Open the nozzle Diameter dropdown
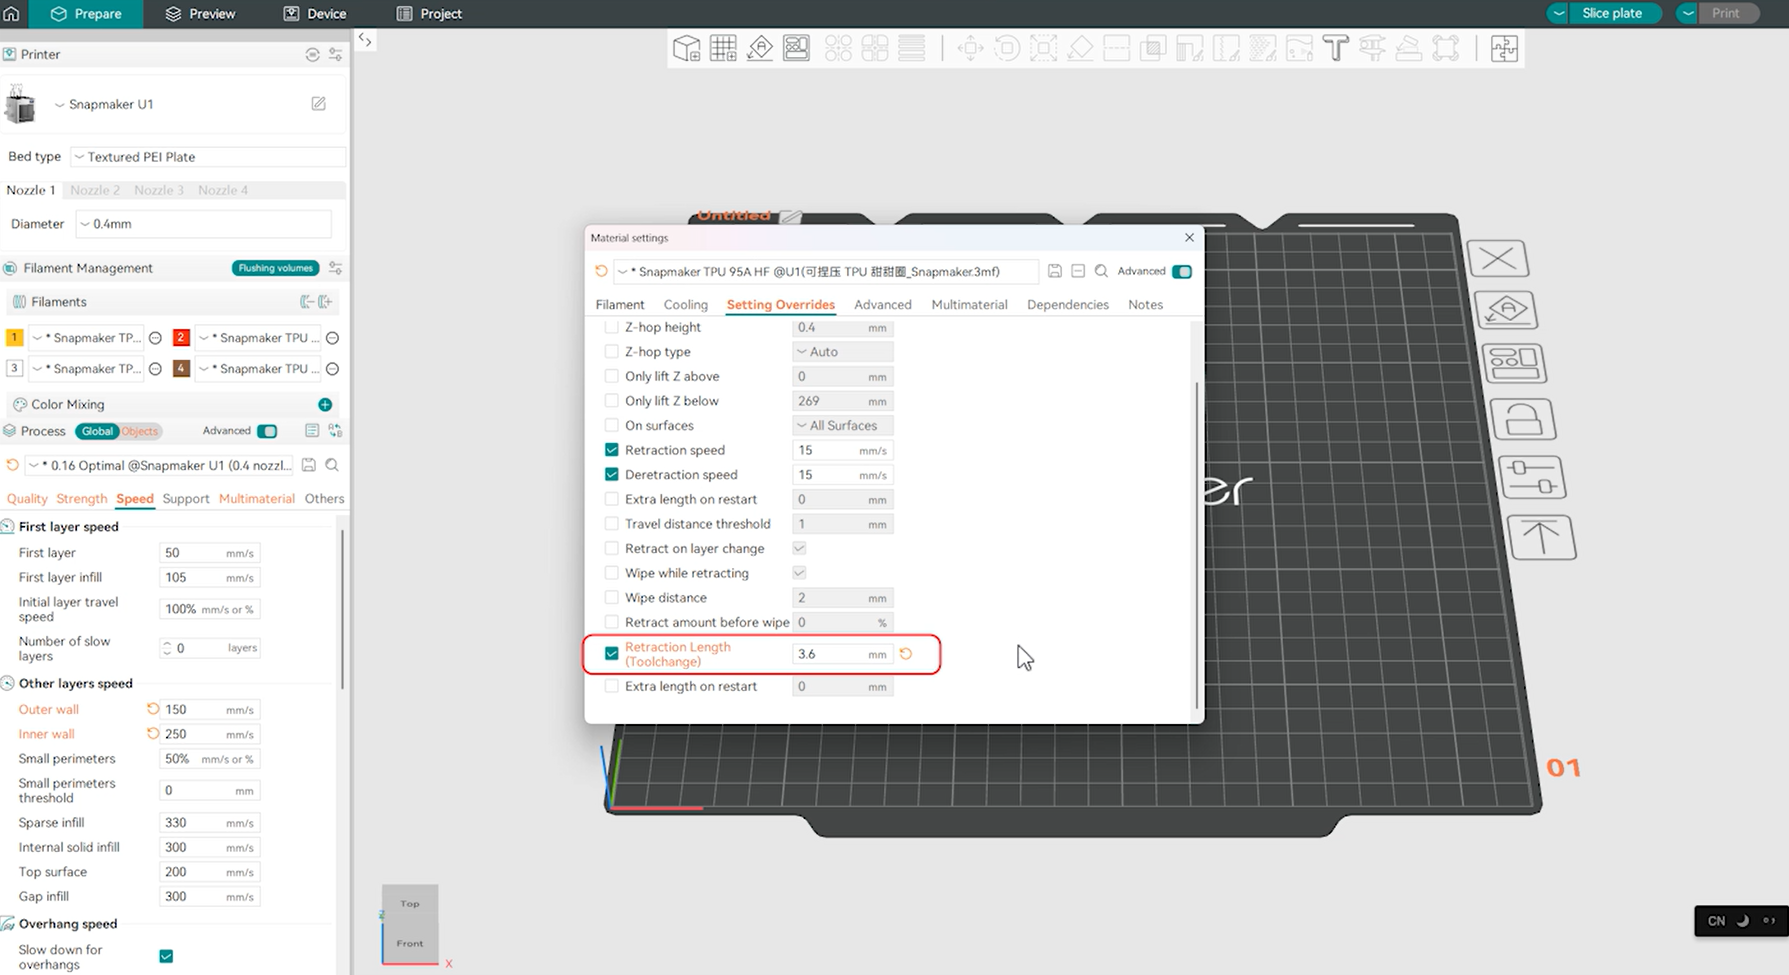This screenshot has width=1789, height=975. [203, 224]
